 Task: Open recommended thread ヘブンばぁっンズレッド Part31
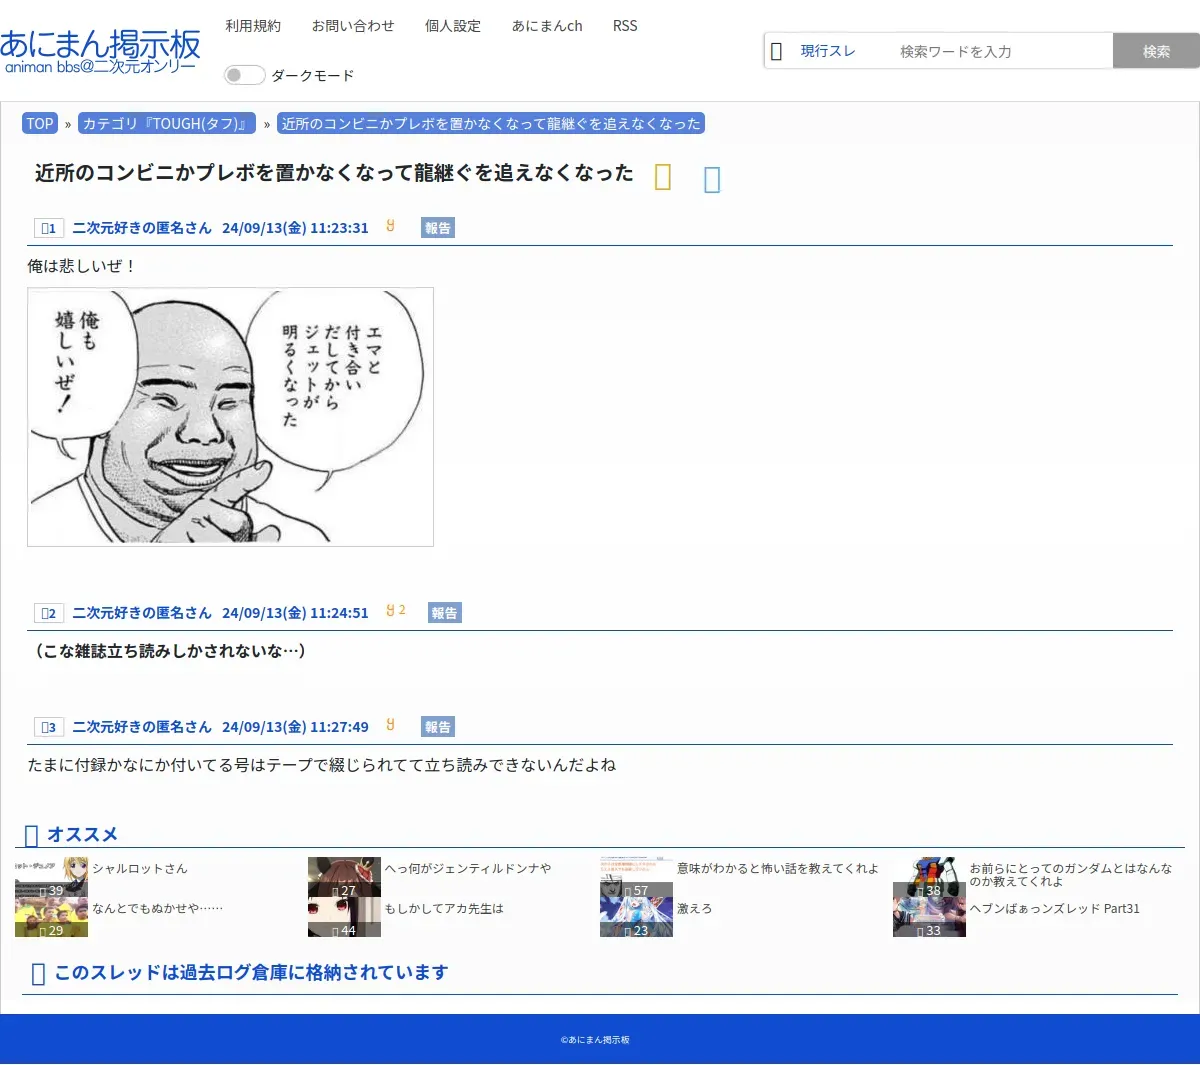tap(1055, 909)
